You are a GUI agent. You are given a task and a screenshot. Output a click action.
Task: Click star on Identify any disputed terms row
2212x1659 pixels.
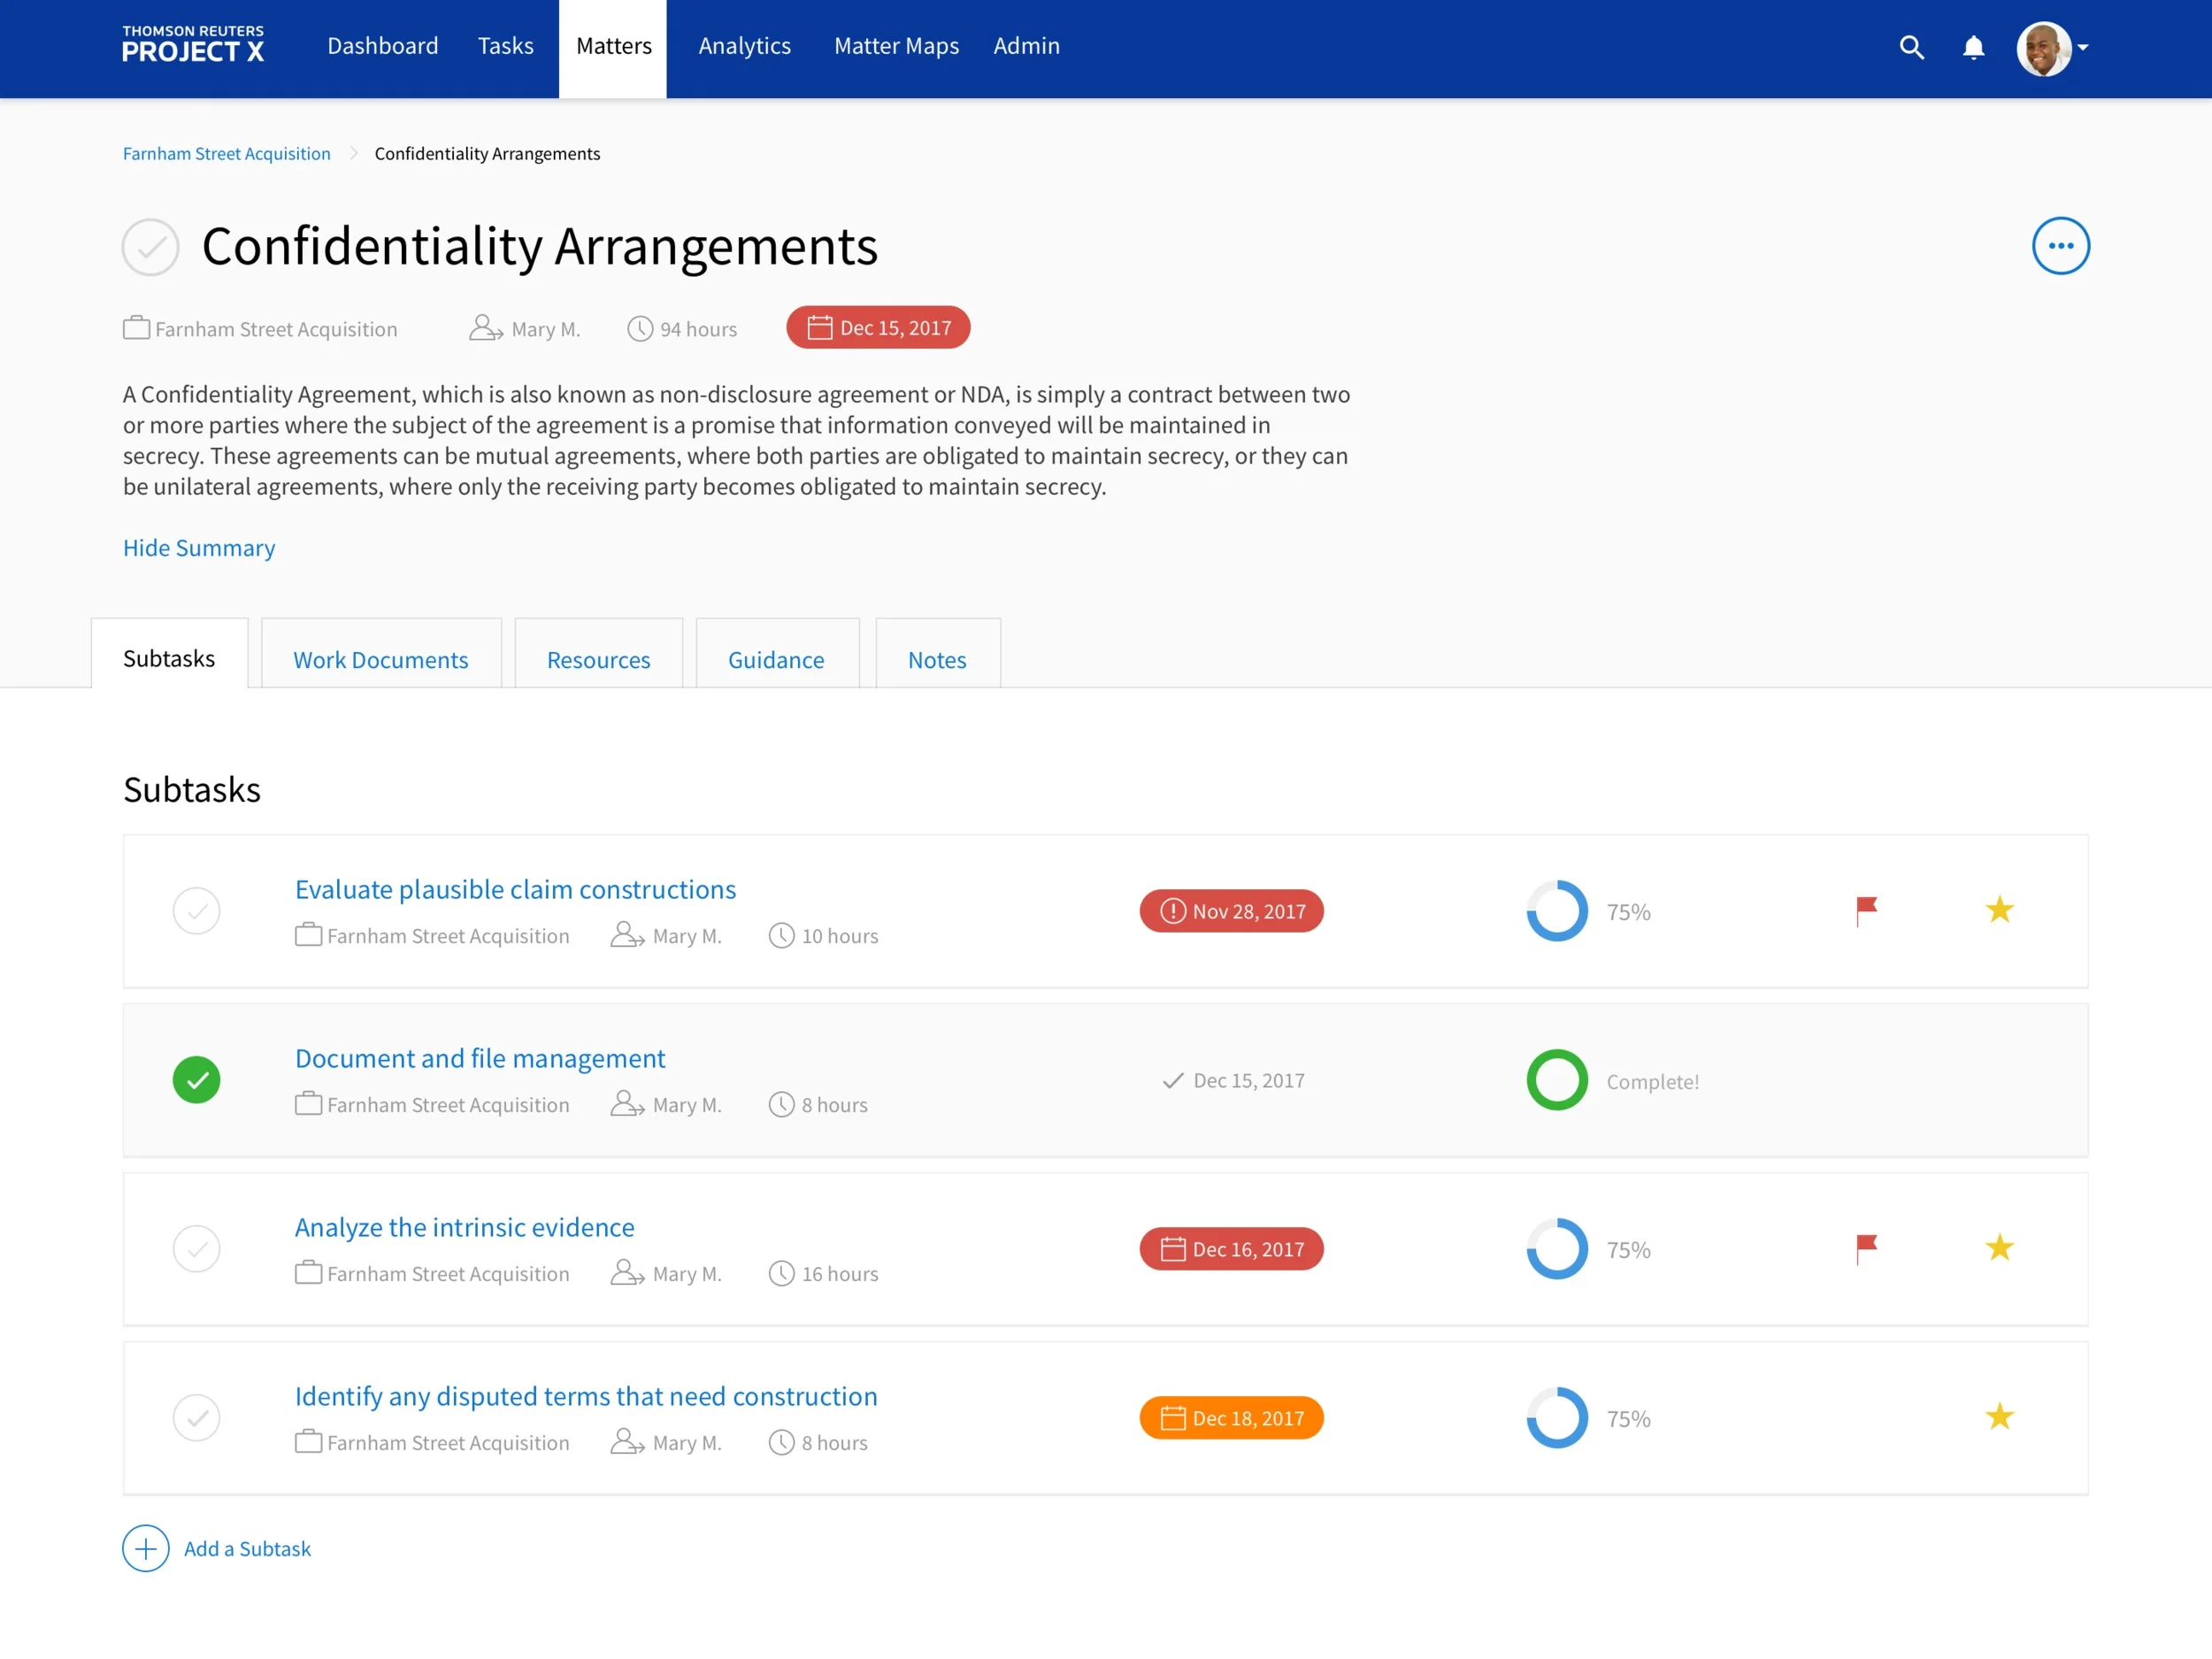[x=1999, y=1417]
